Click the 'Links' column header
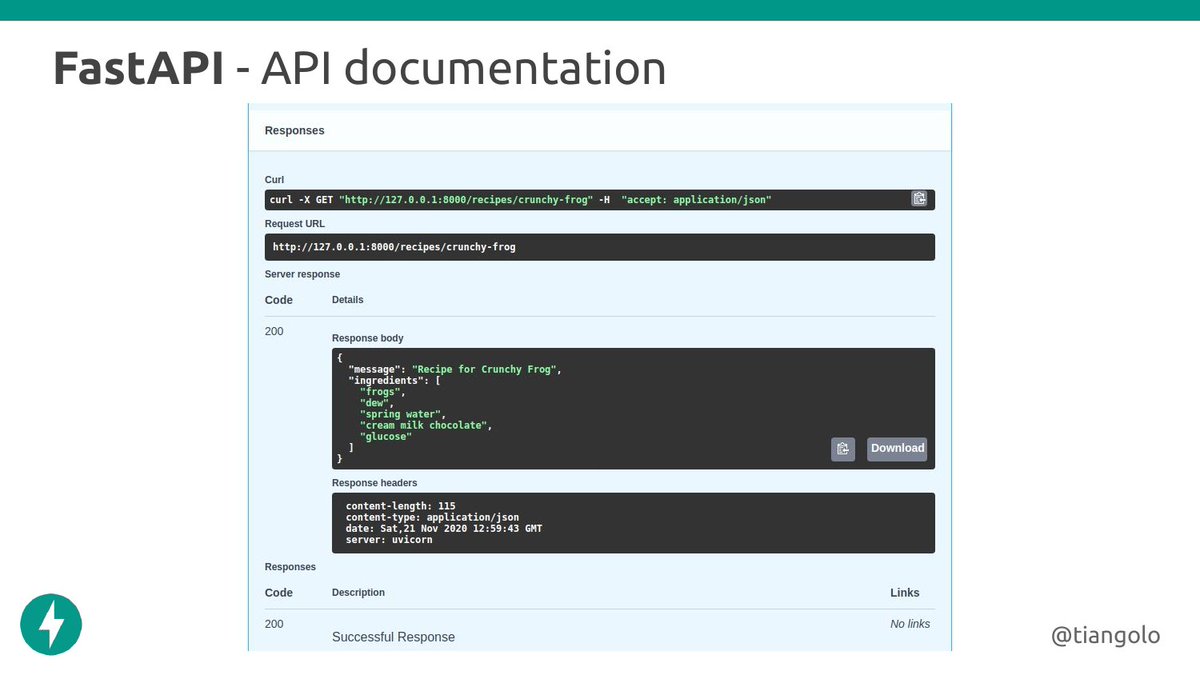 click(905, 593)
